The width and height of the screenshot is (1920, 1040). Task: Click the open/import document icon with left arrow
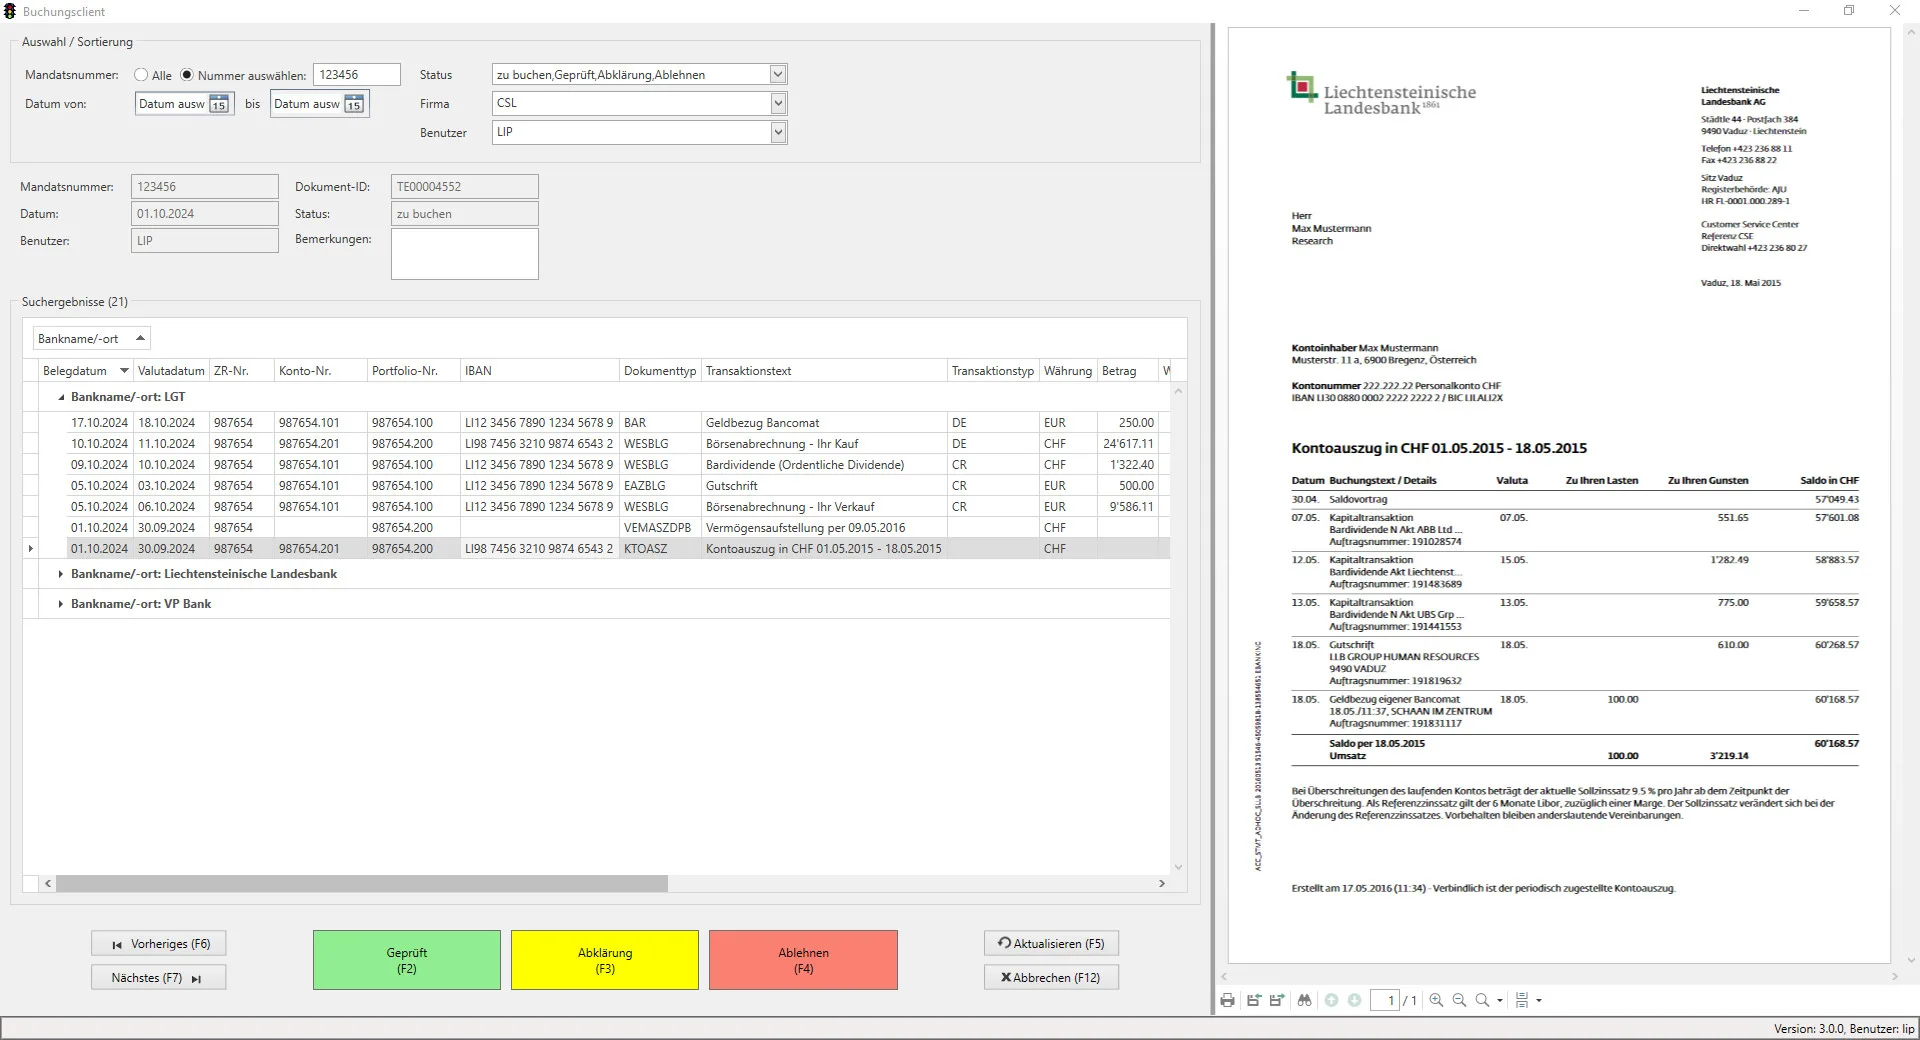coord(1254,1000)
